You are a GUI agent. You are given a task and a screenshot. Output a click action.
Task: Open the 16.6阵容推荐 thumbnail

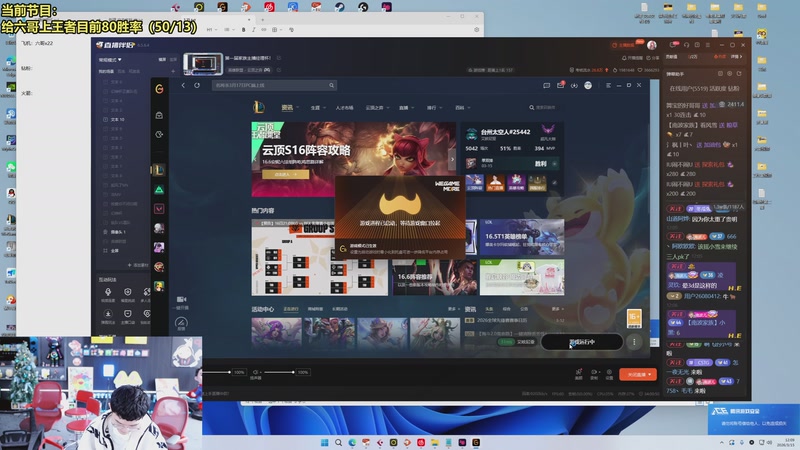click(x=434, y=277)
